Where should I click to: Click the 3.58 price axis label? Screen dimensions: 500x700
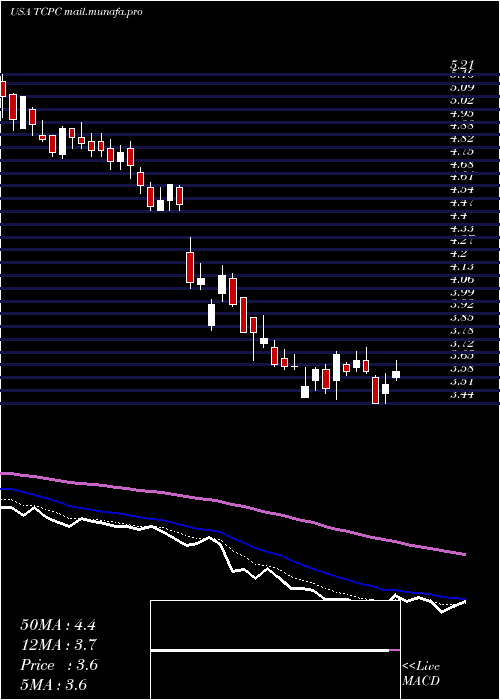(x=462, y=369)
